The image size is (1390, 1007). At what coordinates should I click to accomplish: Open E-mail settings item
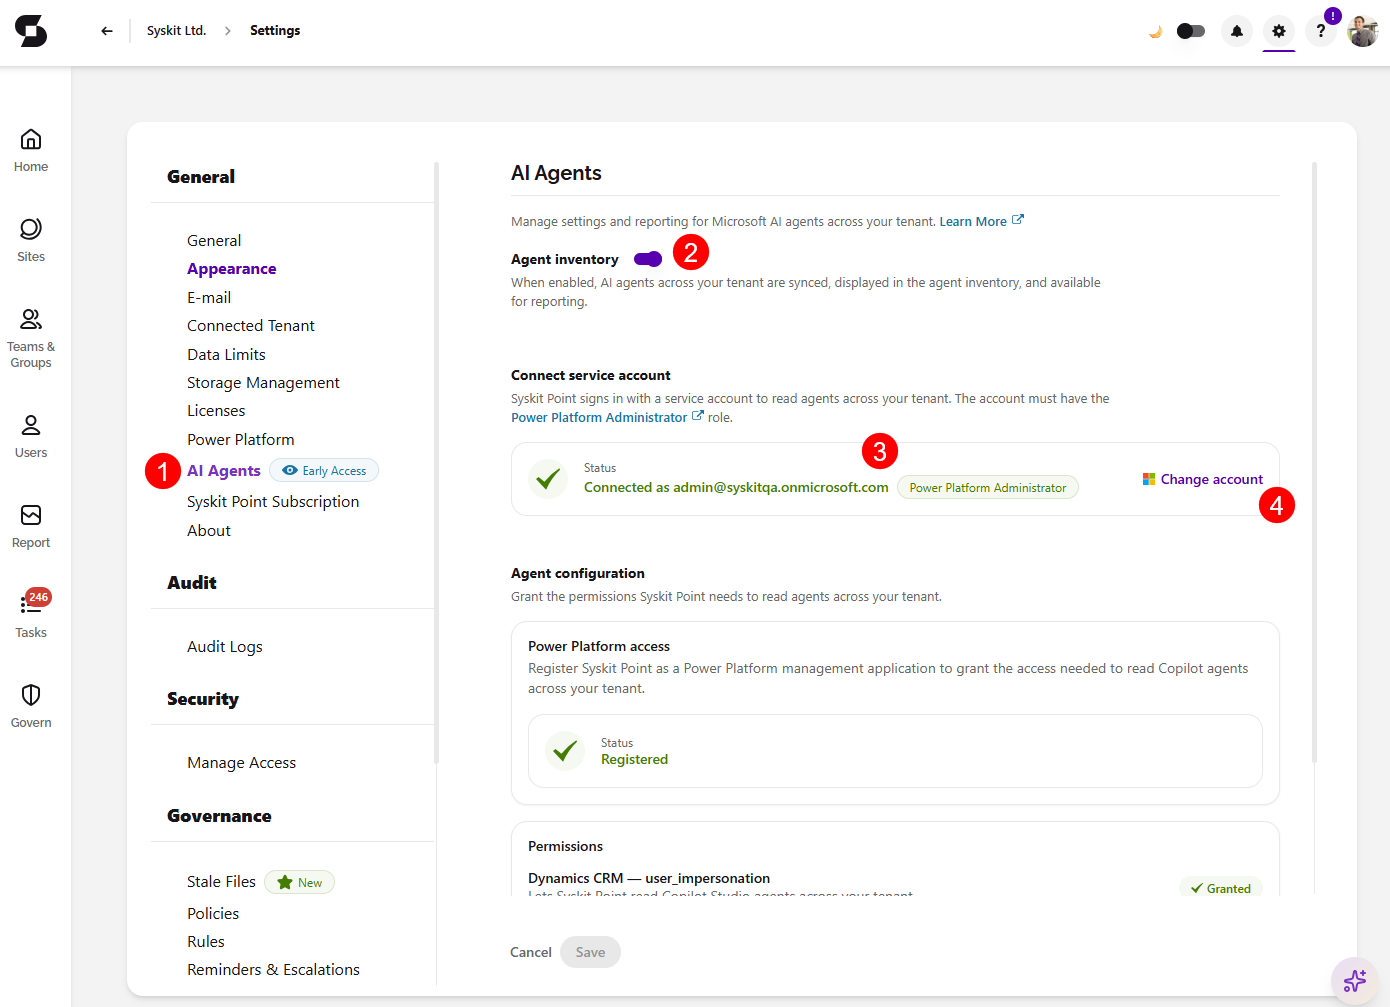tap(209, 298)
